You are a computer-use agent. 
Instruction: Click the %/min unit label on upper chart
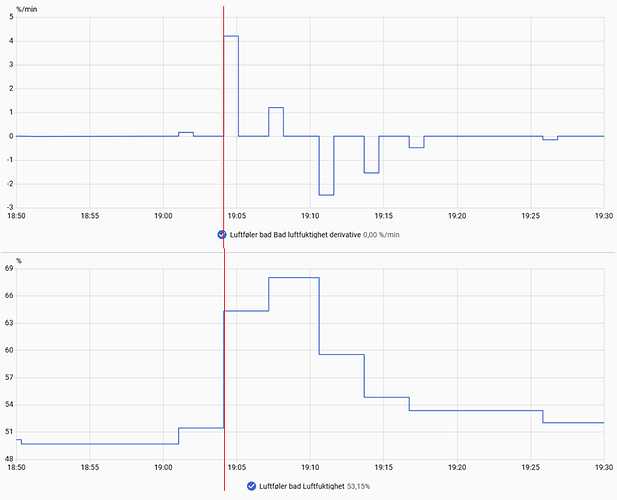pyautogui.click(x=27, y=9)
